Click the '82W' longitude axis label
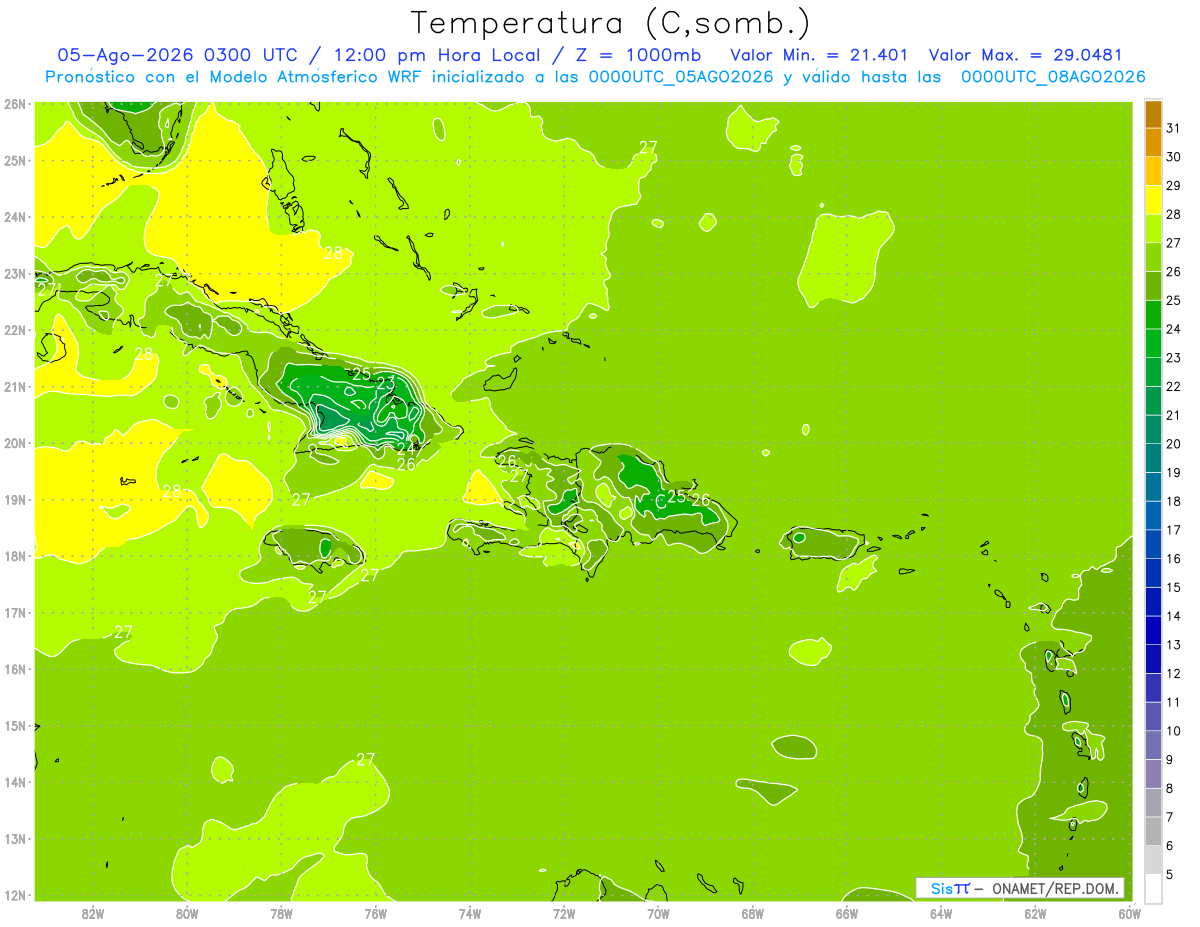 tap(93, 913)
